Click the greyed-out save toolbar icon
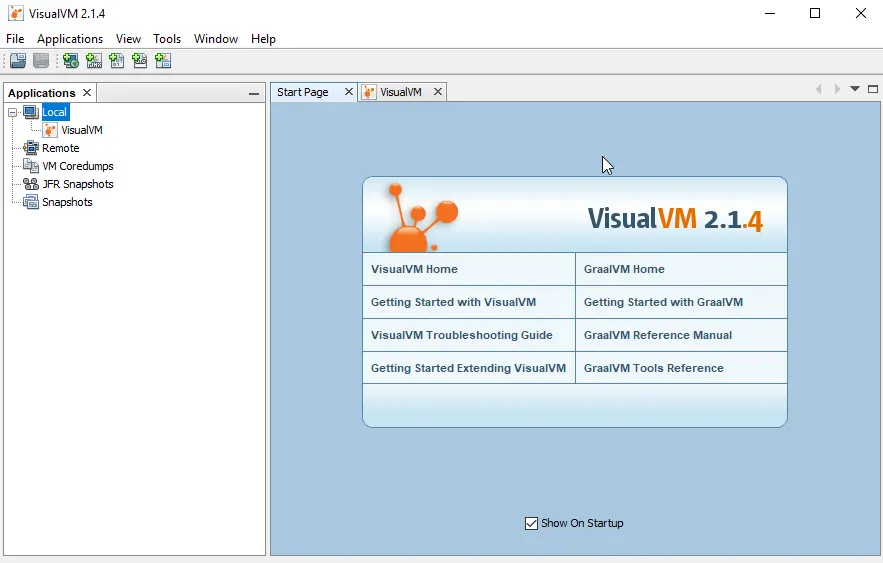The image size is (883, 563). pyautogui.click(x=41, y=60)
